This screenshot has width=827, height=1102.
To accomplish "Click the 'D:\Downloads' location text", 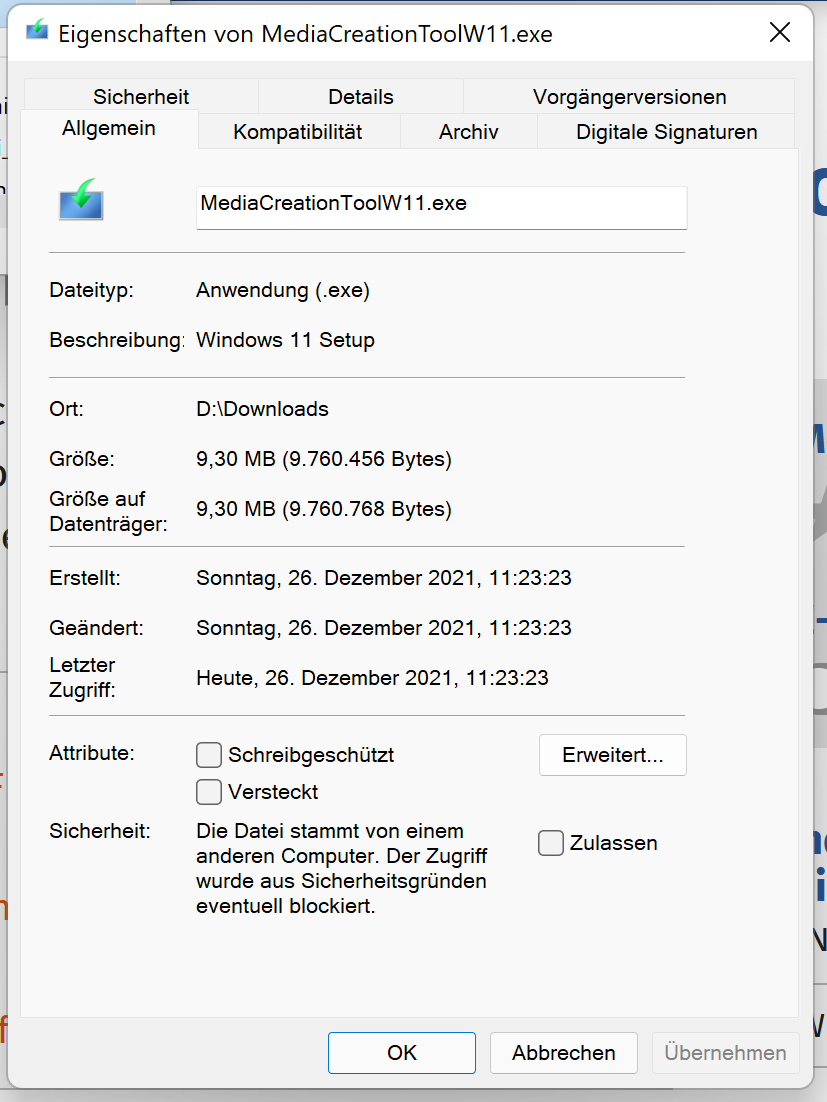I will pos(262,409).
